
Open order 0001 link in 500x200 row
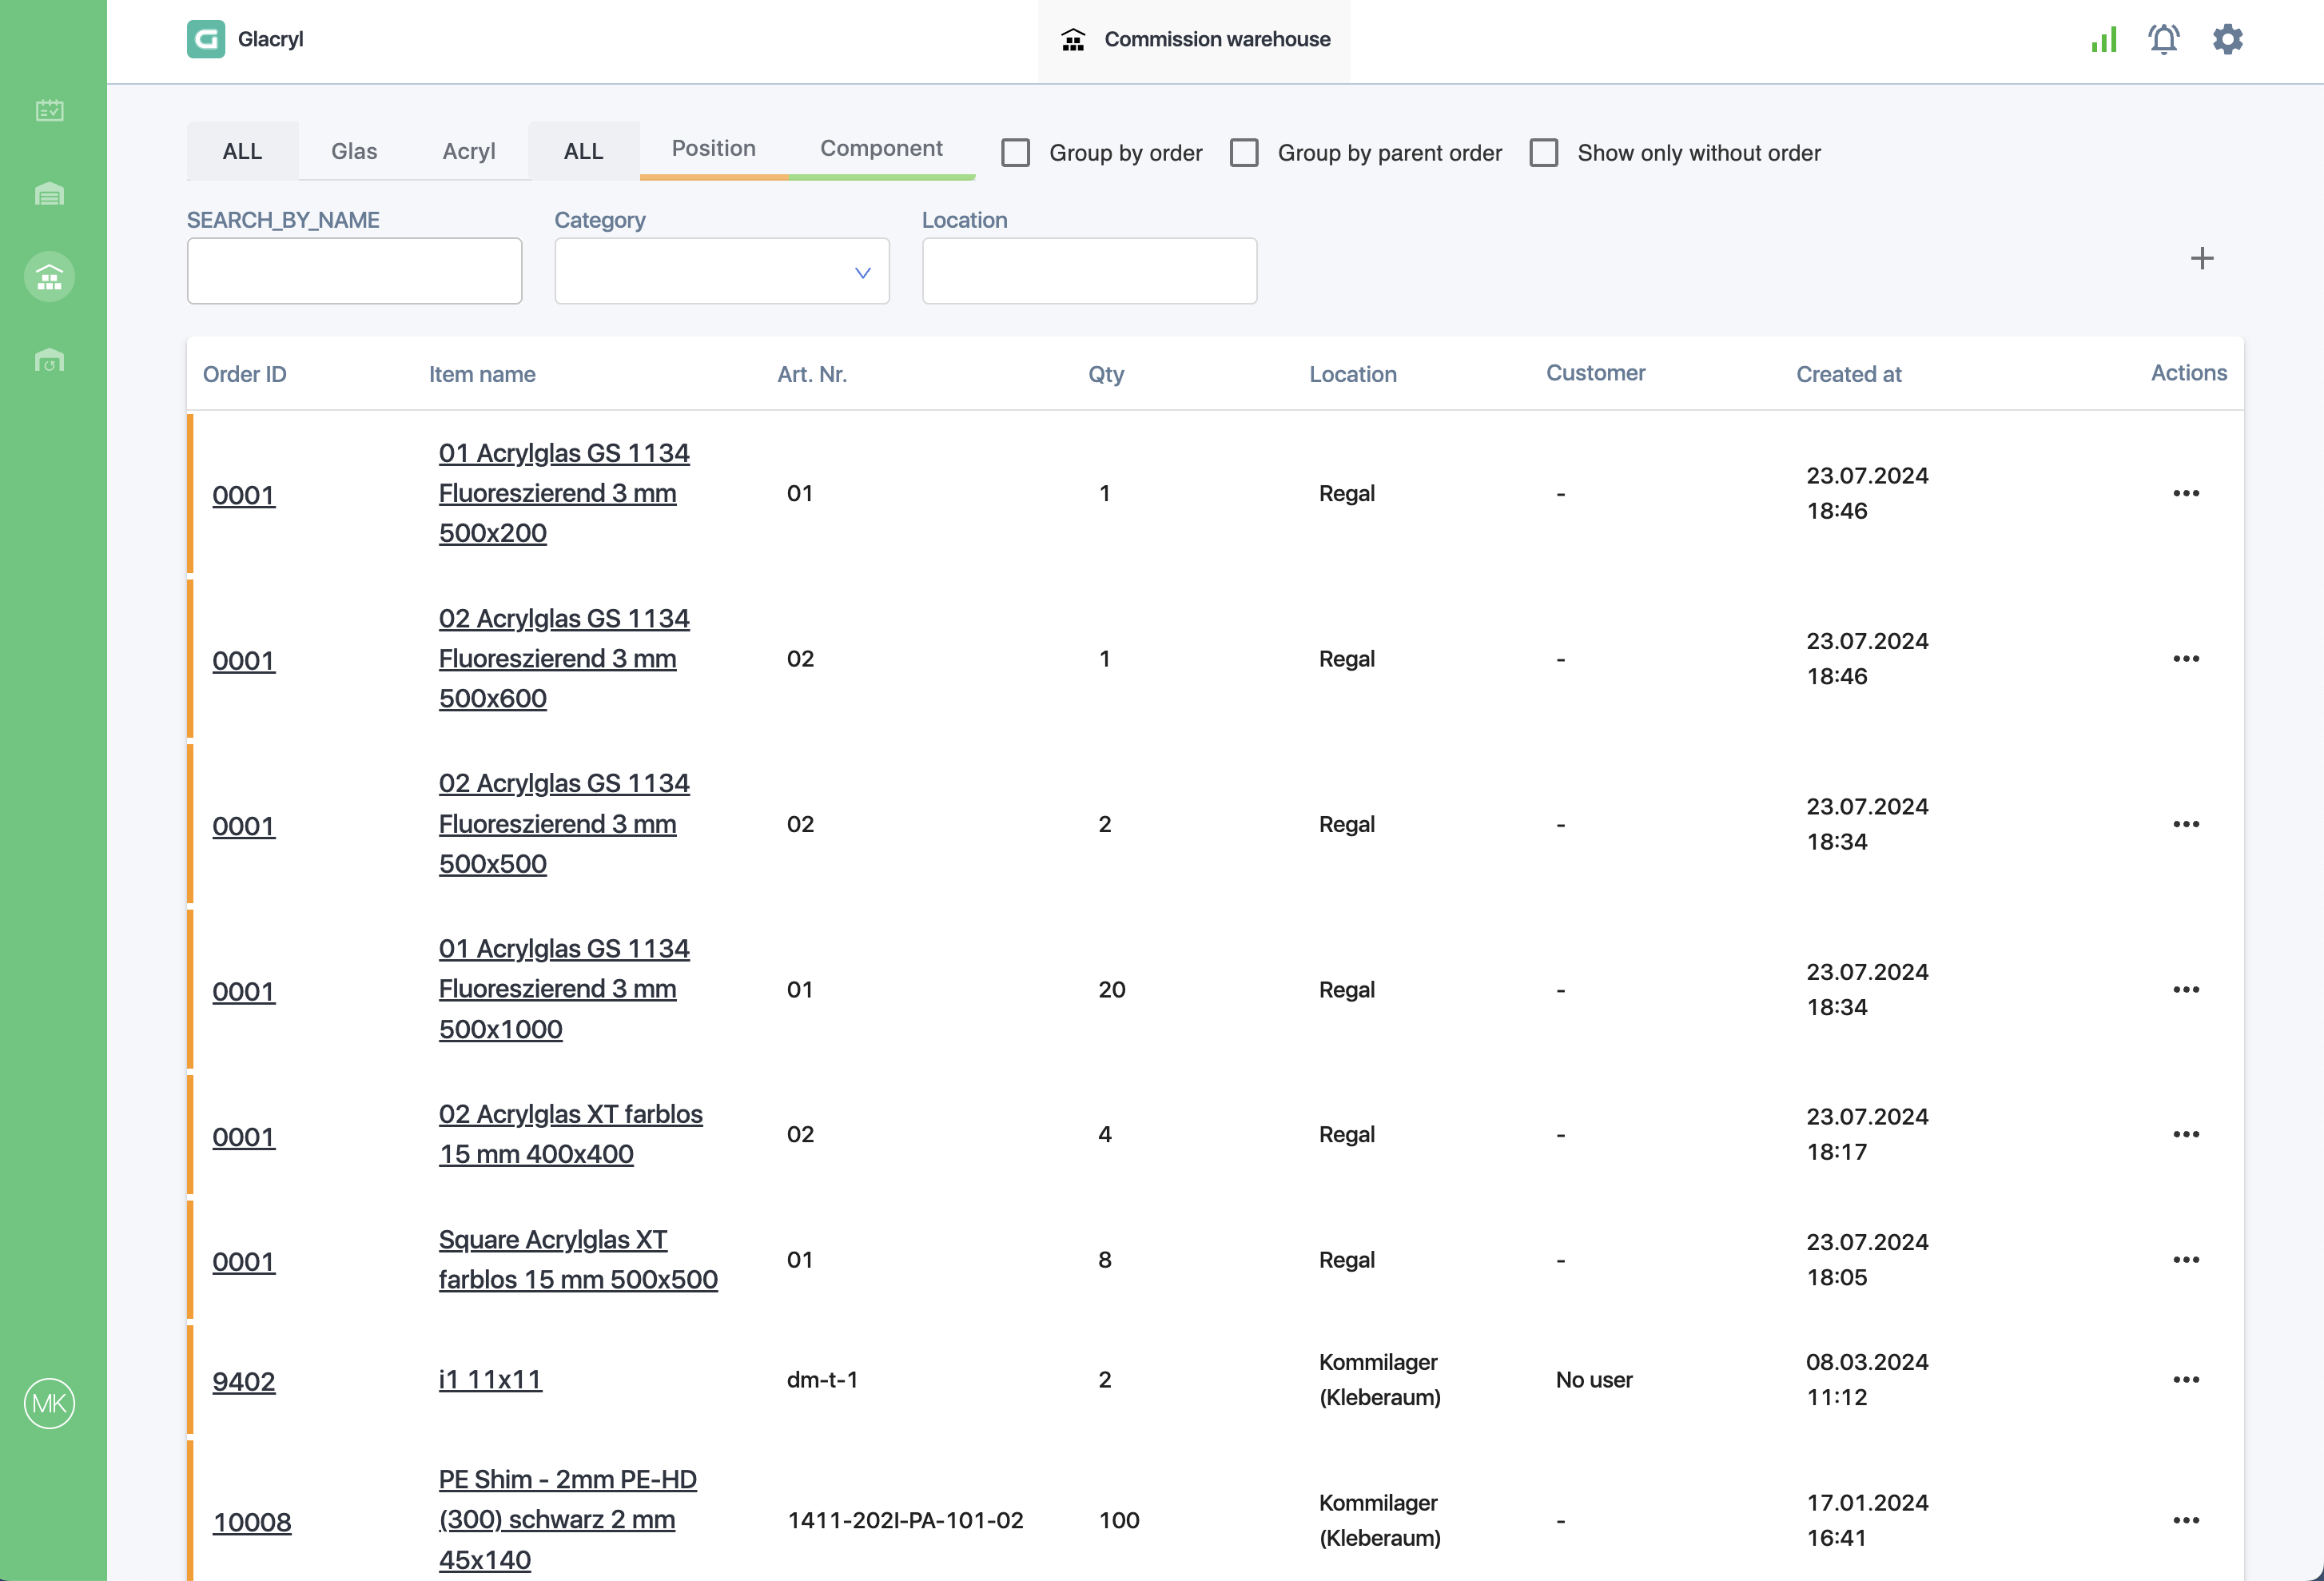click(x=244, y=495)
